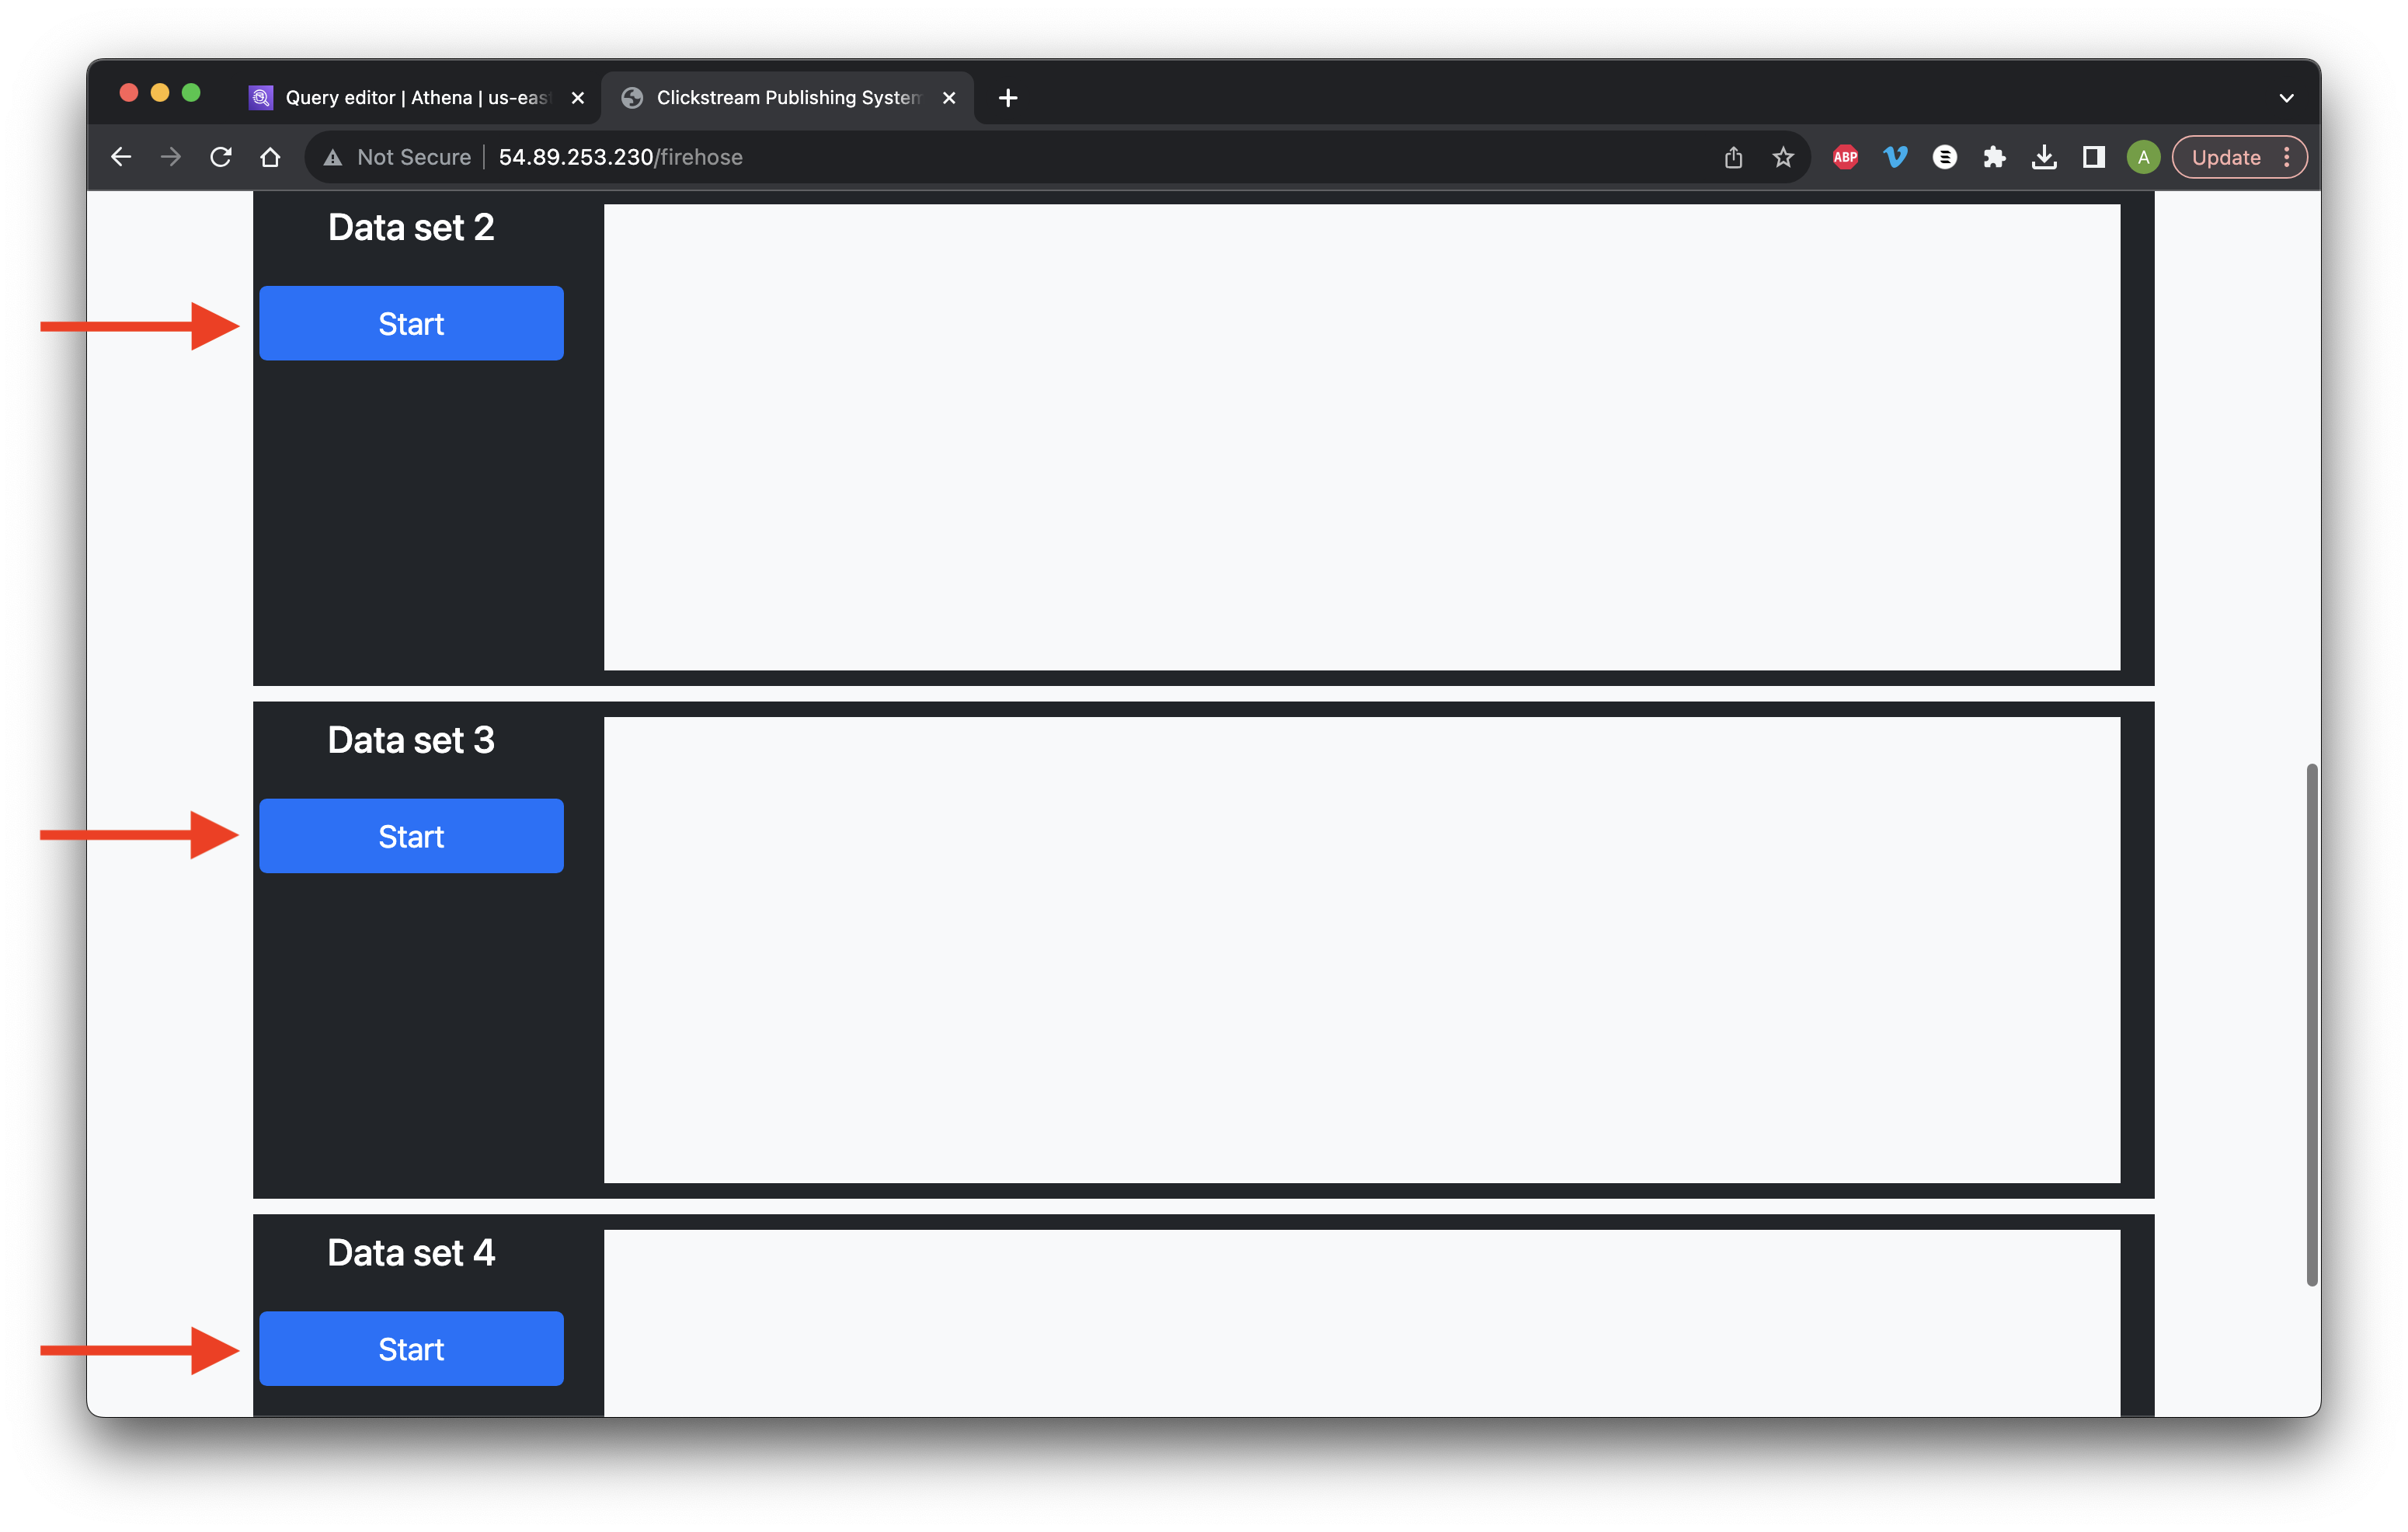Click inside Data set 3 output area
The image size is (2408, 1532).
pyautogui.click(x=1361, y=950)
